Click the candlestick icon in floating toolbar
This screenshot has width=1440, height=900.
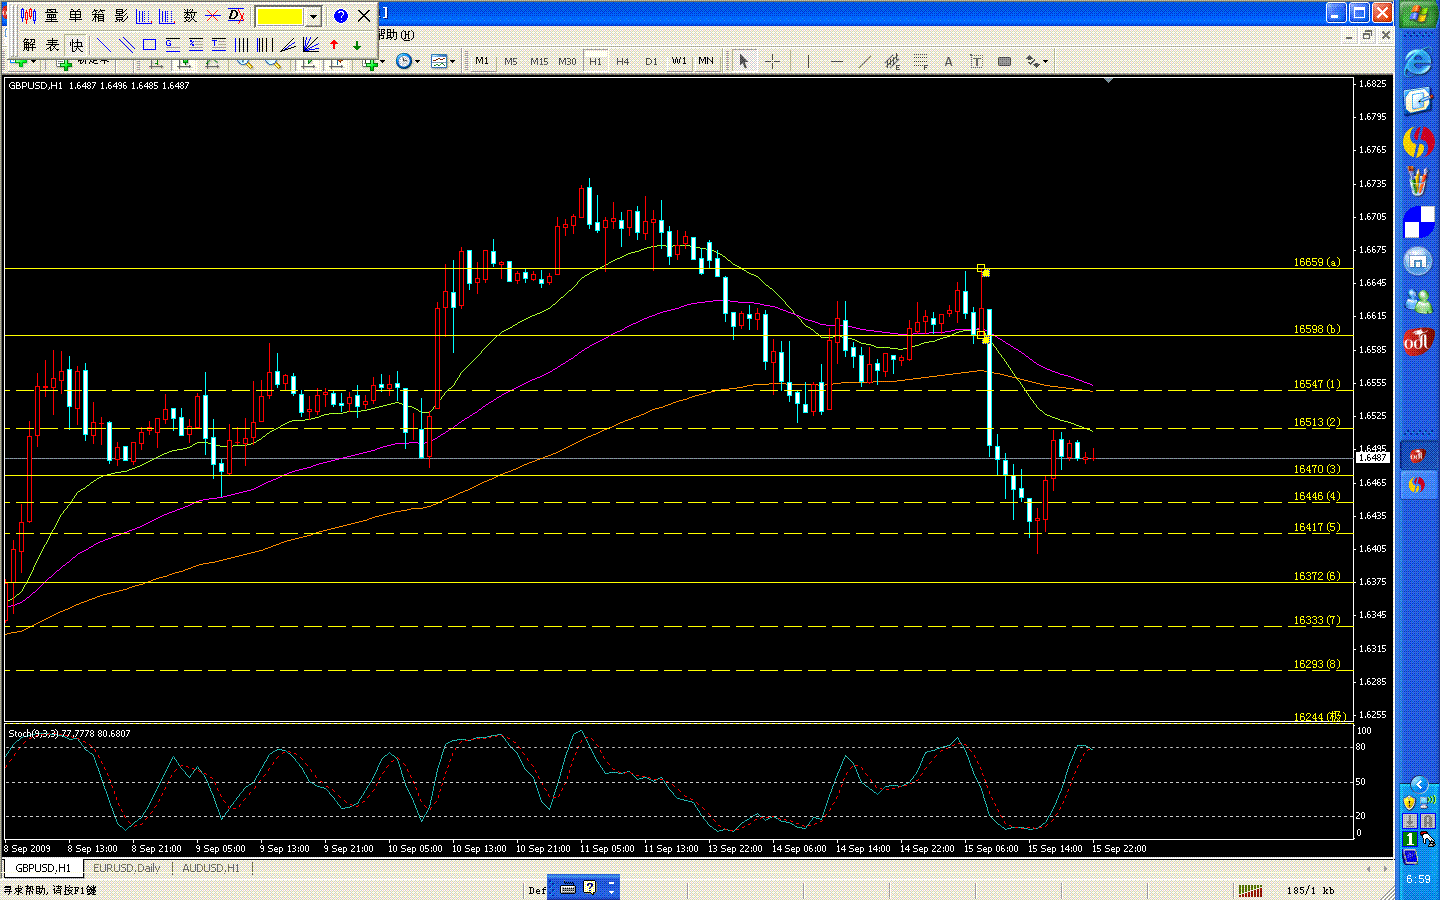[x=28, y=16]
